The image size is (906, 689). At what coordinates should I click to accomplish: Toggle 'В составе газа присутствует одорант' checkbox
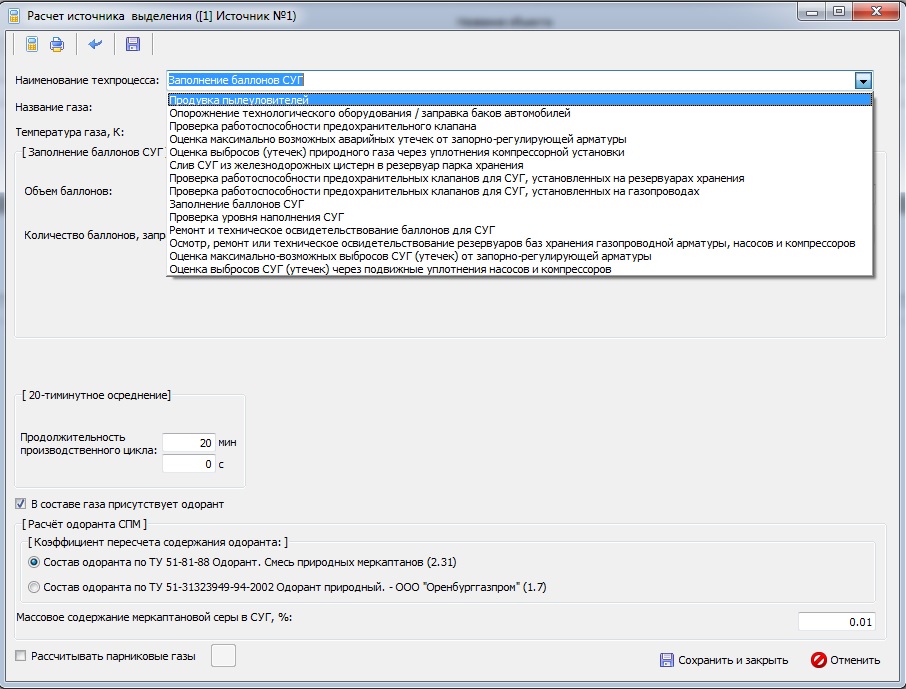[21, 504]
